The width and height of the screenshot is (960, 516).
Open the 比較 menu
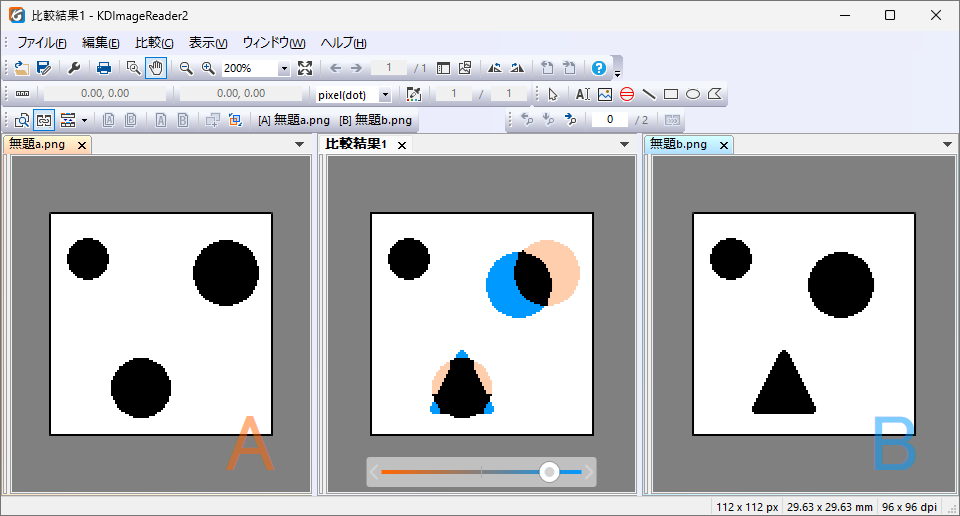(x=154, y=43)
